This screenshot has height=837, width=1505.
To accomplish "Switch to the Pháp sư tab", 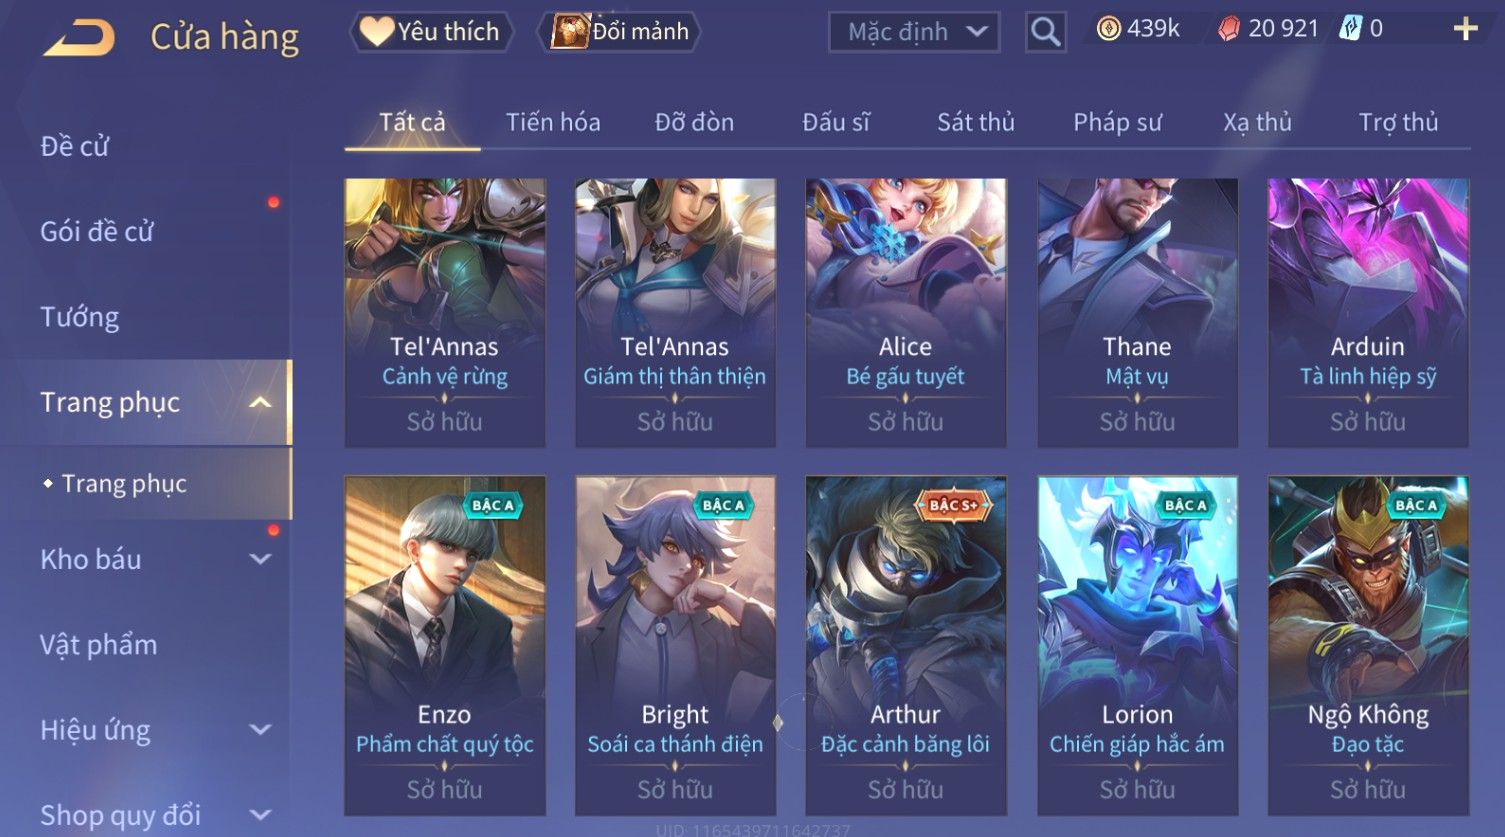I will point(1117,122).
